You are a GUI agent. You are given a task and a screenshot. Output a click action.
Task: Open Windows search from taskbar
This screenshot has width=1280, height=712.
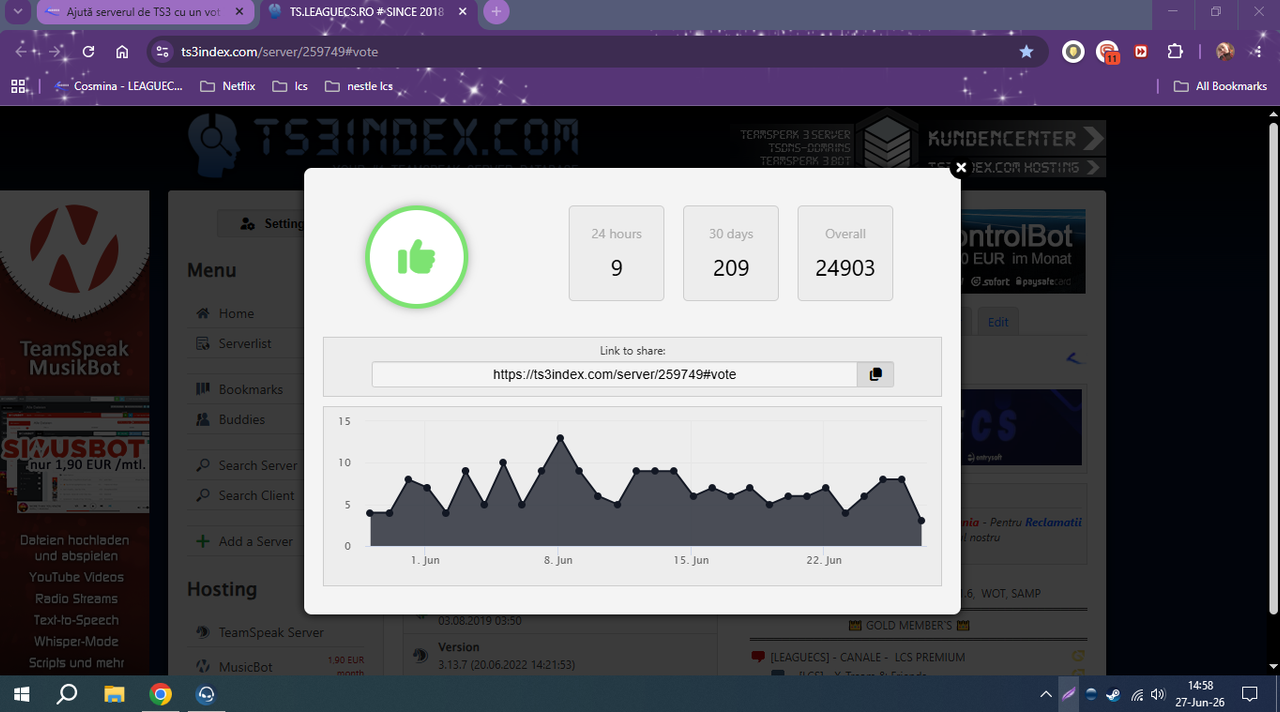coord(67,693)
